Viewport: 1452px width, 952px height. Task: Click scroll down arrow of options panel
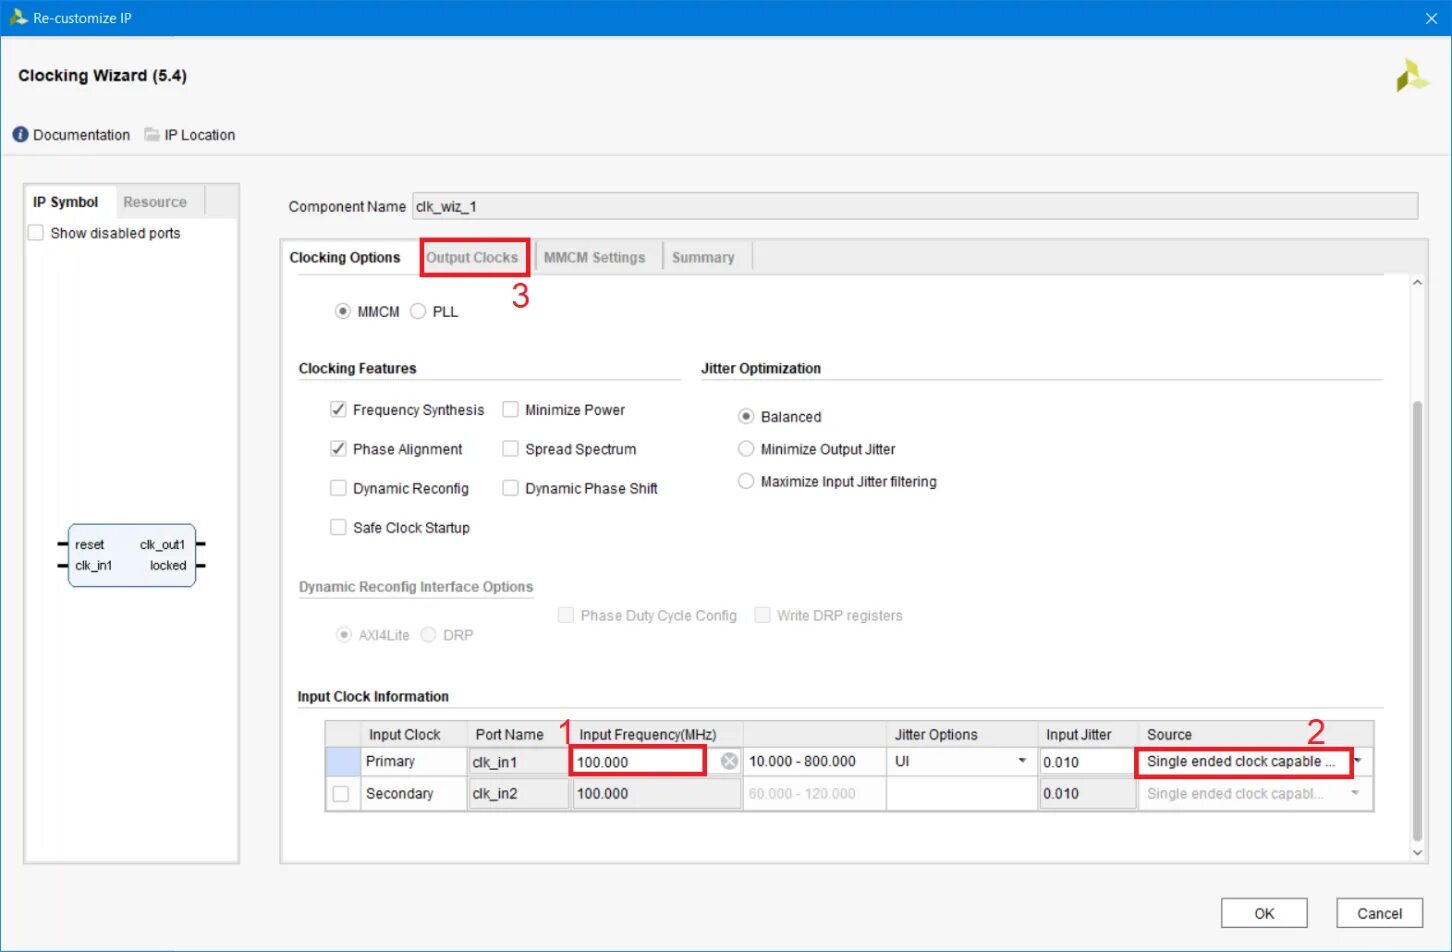pyautogui.click(x=1417, y=852)
